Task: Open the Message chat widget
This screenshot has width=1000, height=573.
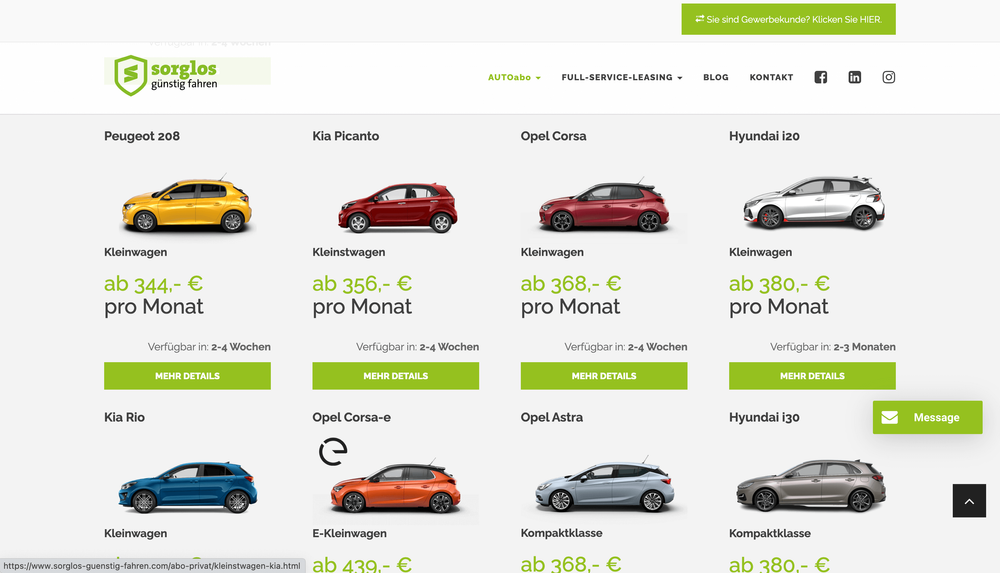Action: click(927, 417)
